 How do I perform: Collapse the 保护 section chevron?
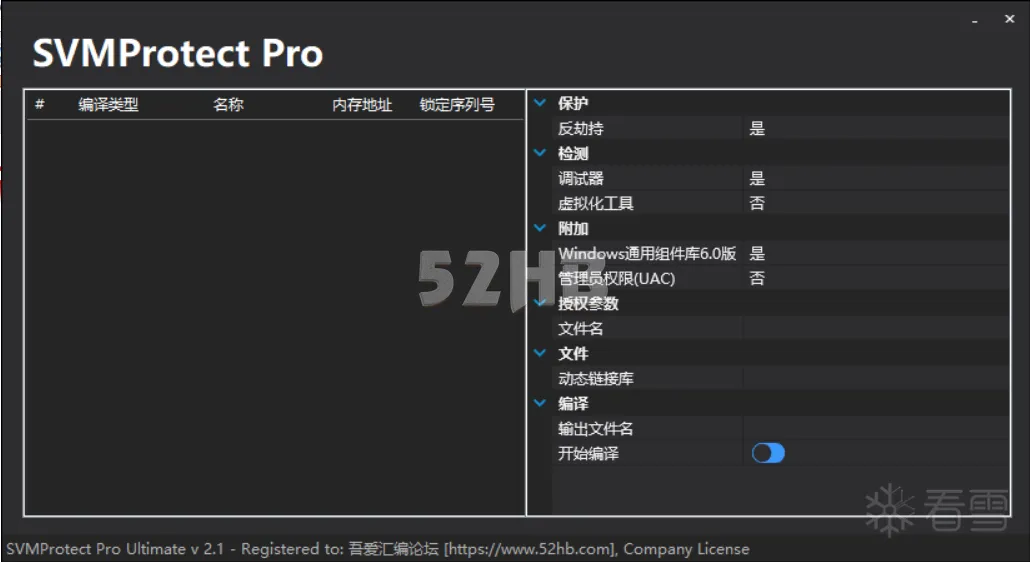[x=540, y=103]
